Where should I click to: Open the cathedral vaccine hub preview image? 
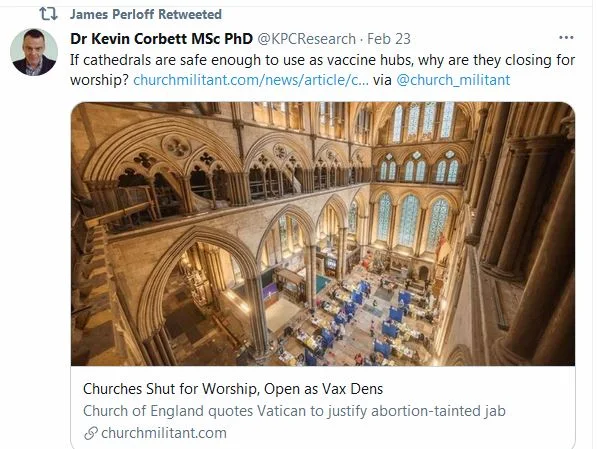(322, 233)
